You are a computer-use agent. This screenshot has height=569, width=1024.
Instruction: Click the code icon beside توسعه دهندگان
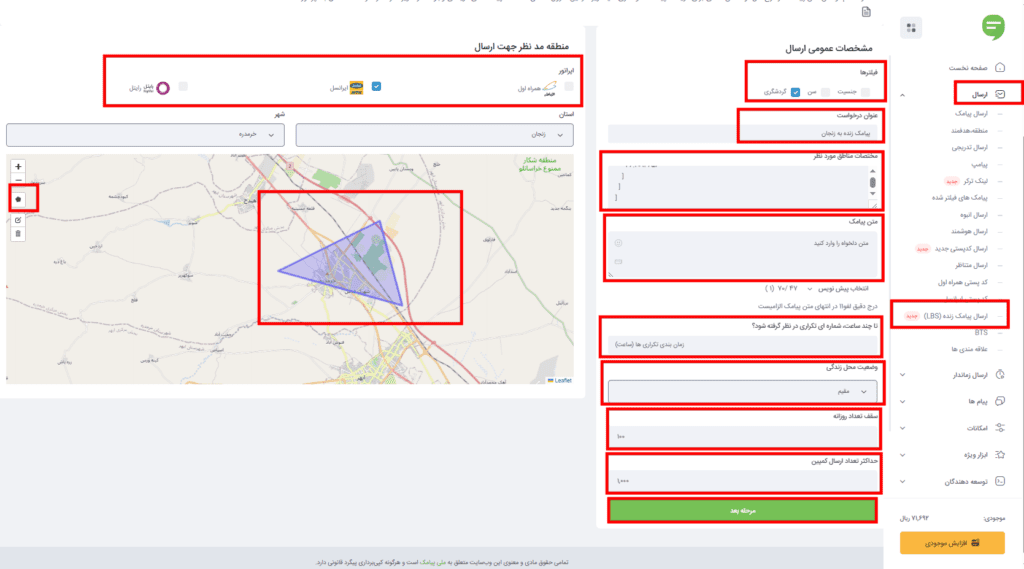(1000, 481)
